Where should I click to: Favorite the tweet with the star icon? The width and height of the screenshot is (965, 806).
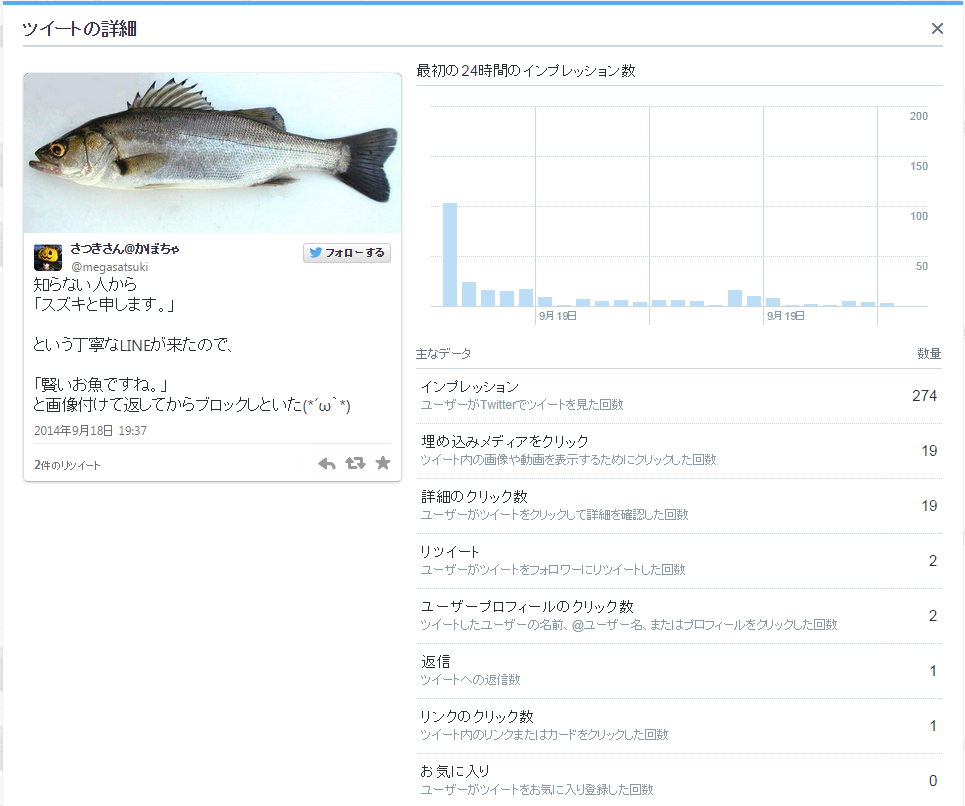[383, 463]
